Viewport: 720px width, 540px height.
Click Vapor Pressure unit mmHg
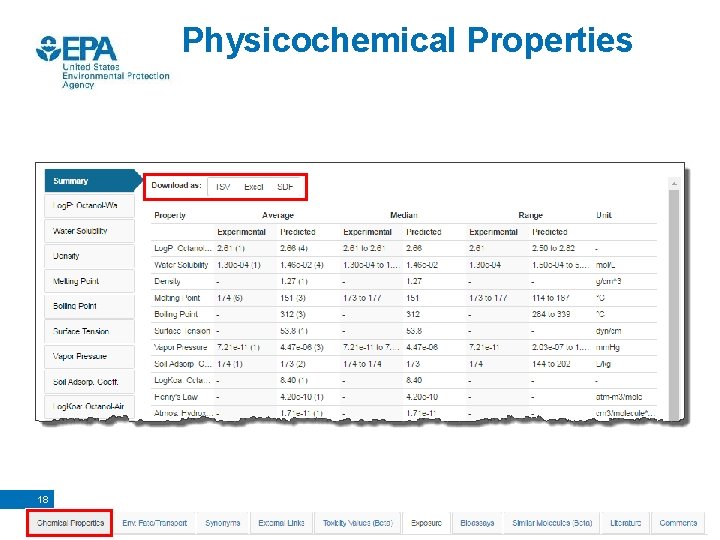click(607, 347)
